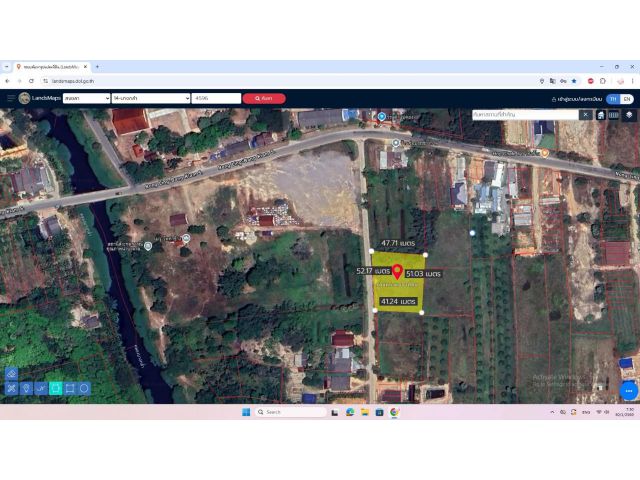Switch language to EN
Viewport: 640px width, 480px height.
click(x=627, y=99)
